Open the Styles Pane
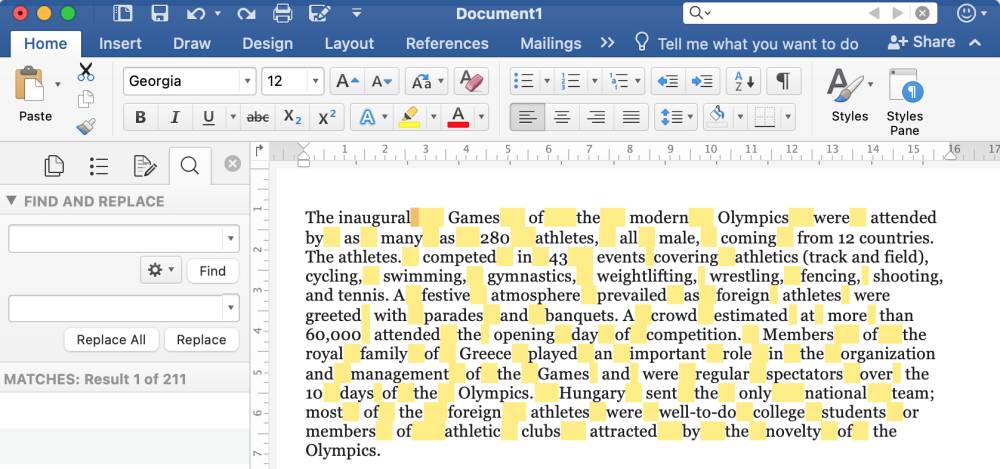The height and width of the screenshot is (469, 1000). pyautogui.click(x=906, y=86)
